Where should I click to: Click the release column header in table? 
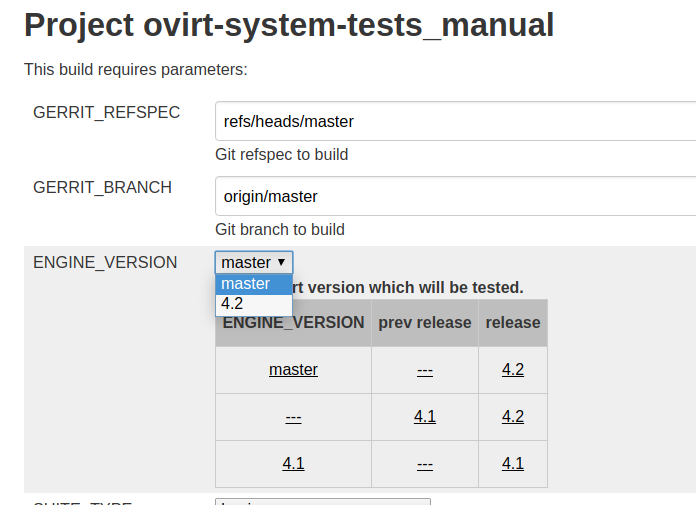coord(513,322)
